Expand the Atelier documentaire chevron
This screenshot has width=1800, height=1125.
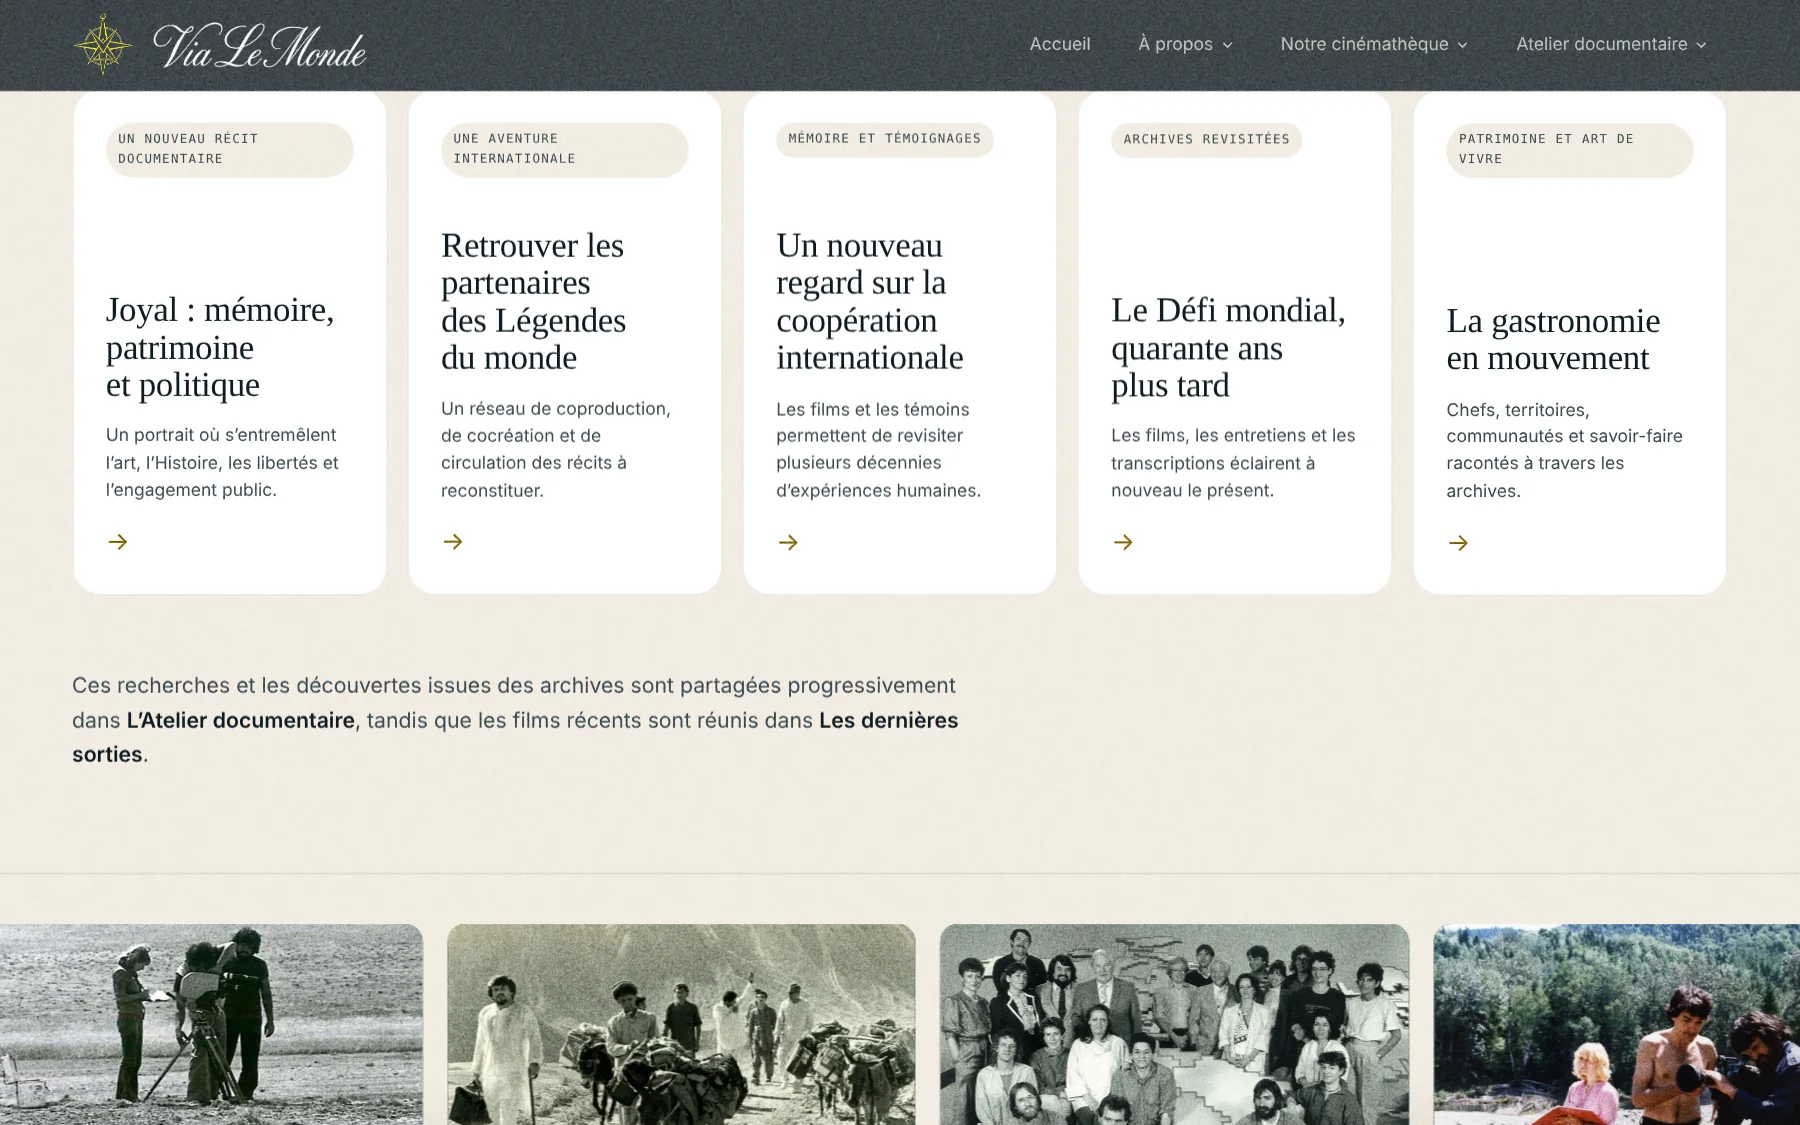click(x=1701, y=45)
